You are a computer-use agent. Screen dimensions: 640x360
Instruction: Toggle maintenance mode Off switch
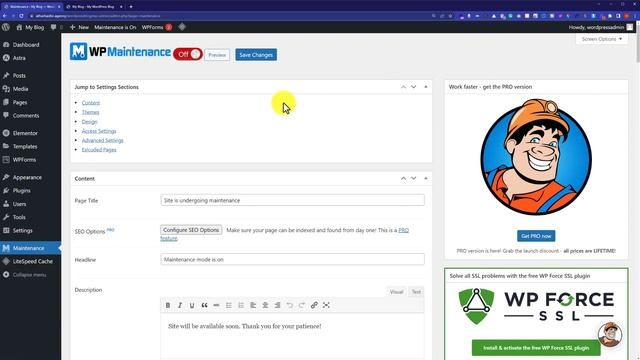coord(188,54)
